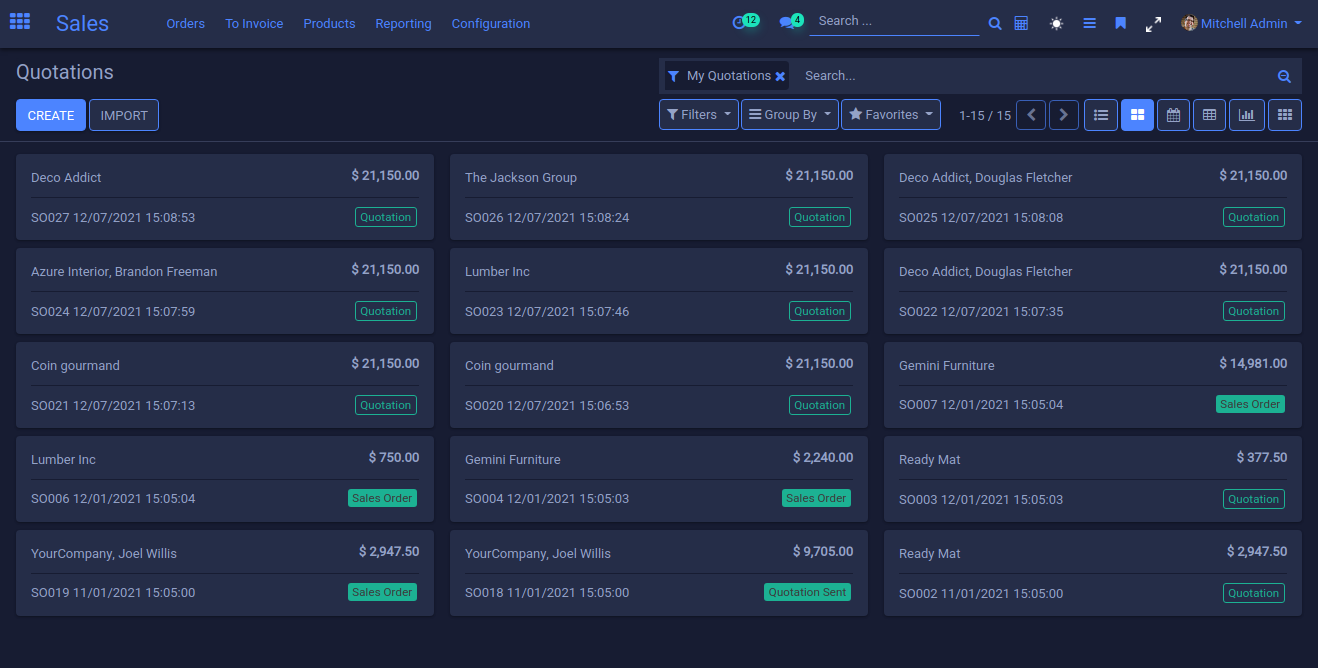Viewport: 1318px width, 668px height.
Task: Focus the quotations Search... field
Action: [x=1035, y=76]
